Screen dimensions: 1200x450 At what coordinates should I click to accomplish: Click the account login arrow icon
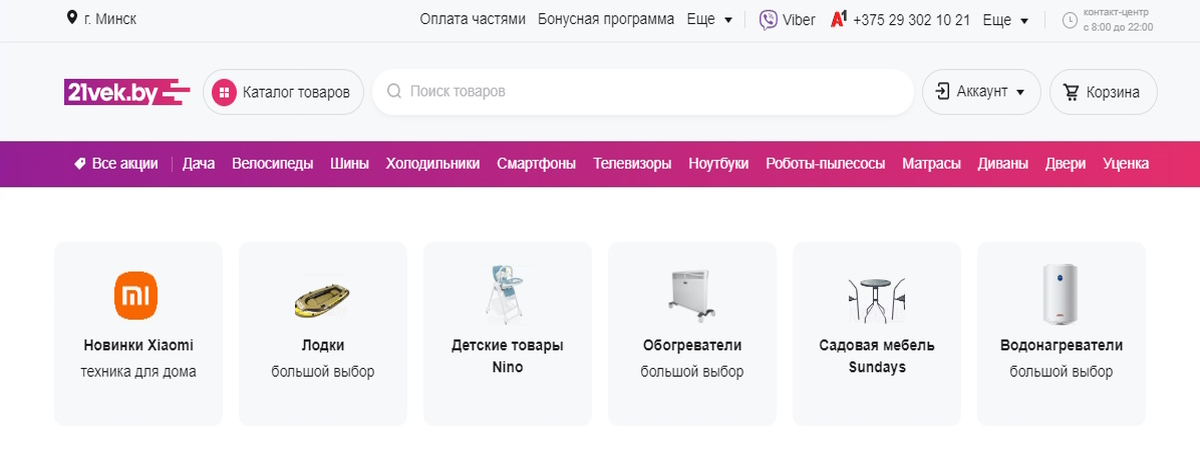(942, 92)
